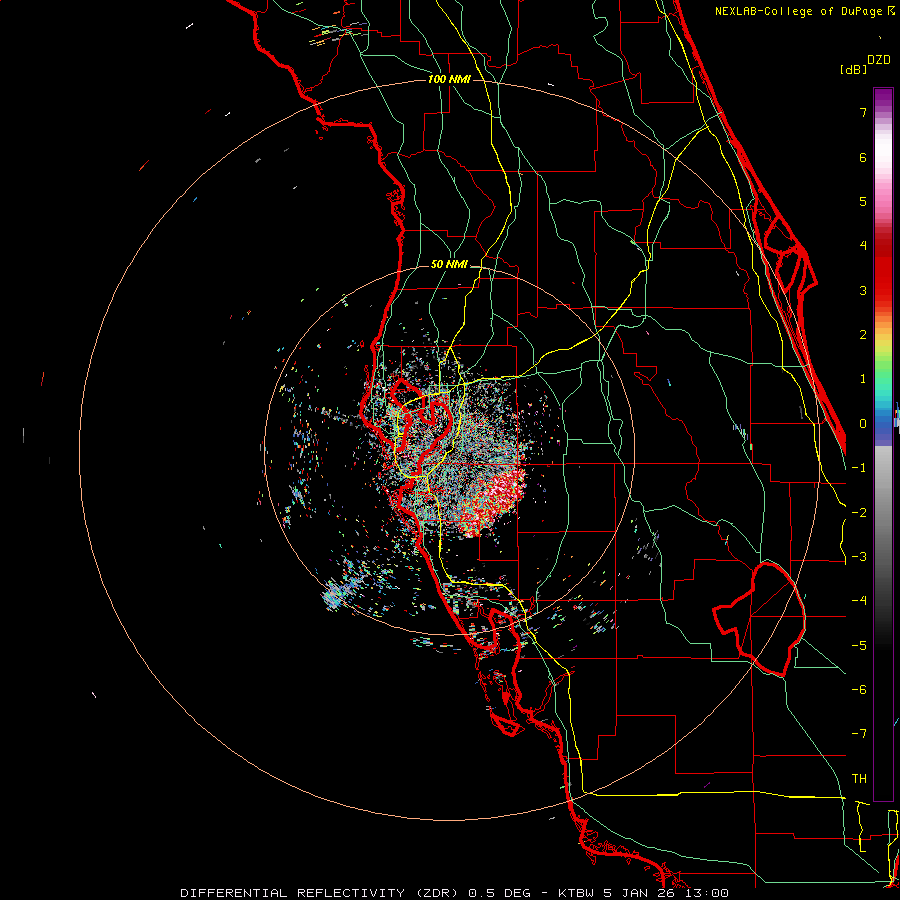The width and height of the screenshot is (900, 900).
Task: Click the 4 dB value on scale
Action: (x=863, y=246)
